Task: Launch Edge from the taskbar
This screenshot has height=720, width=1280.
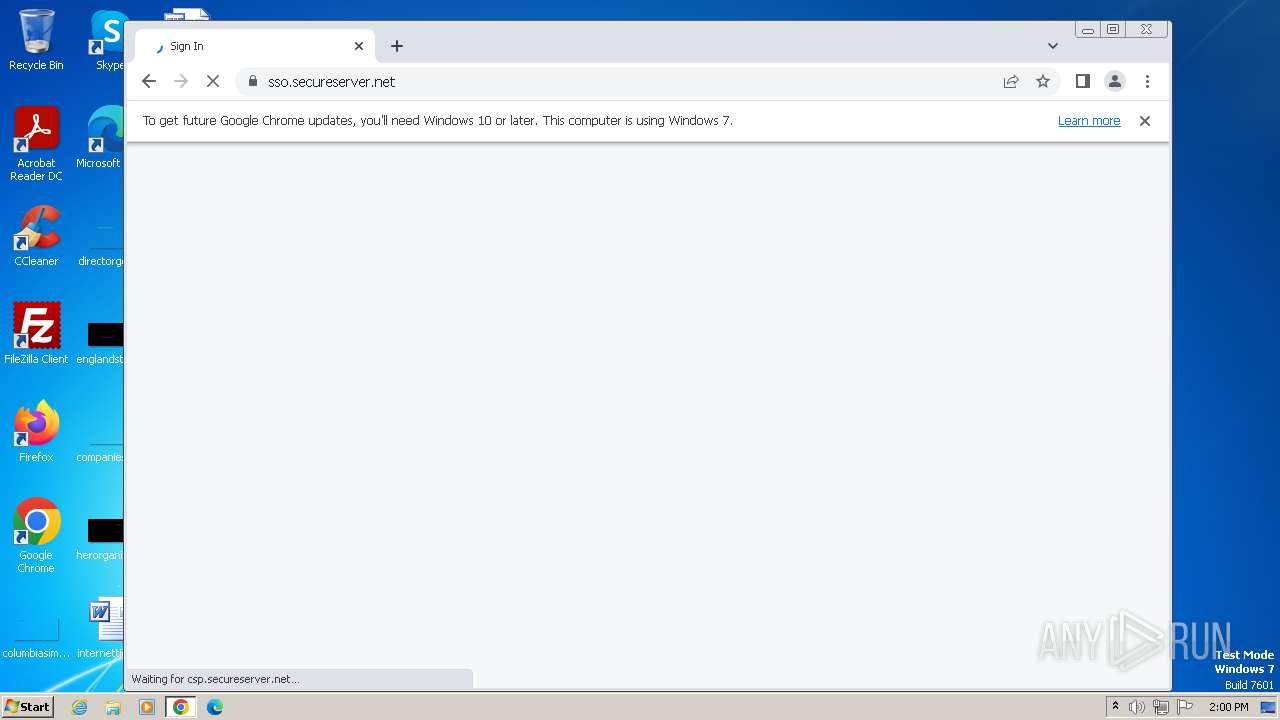Action: click(215, 707)
